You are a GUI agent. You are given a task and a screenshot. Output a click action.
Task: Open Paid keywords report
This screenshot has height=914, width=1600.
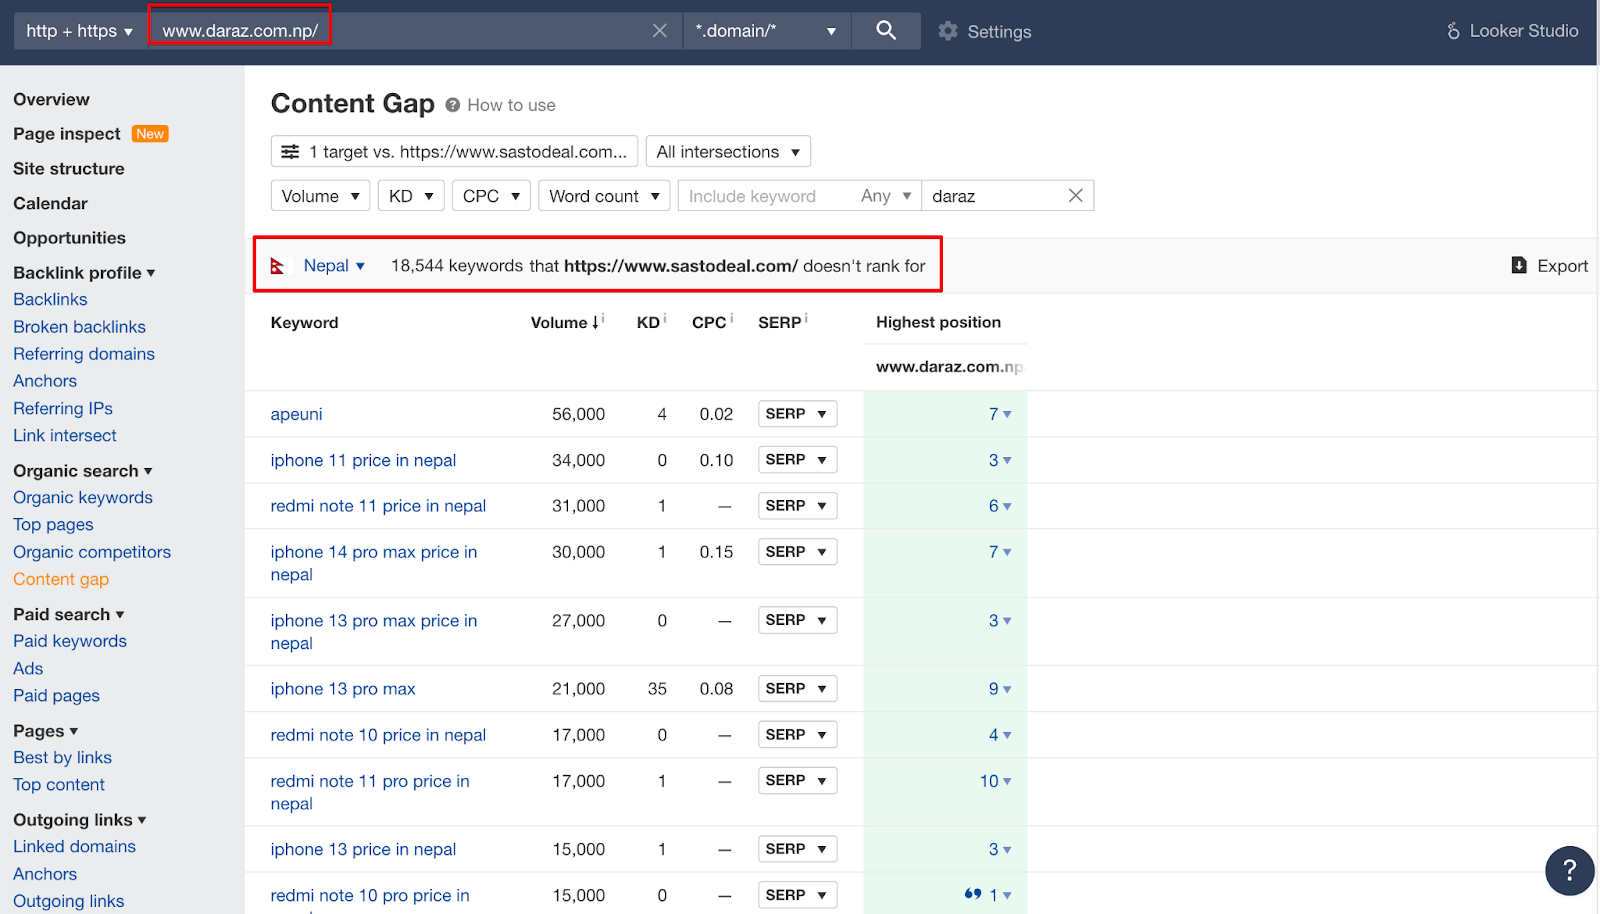[70, 642]
